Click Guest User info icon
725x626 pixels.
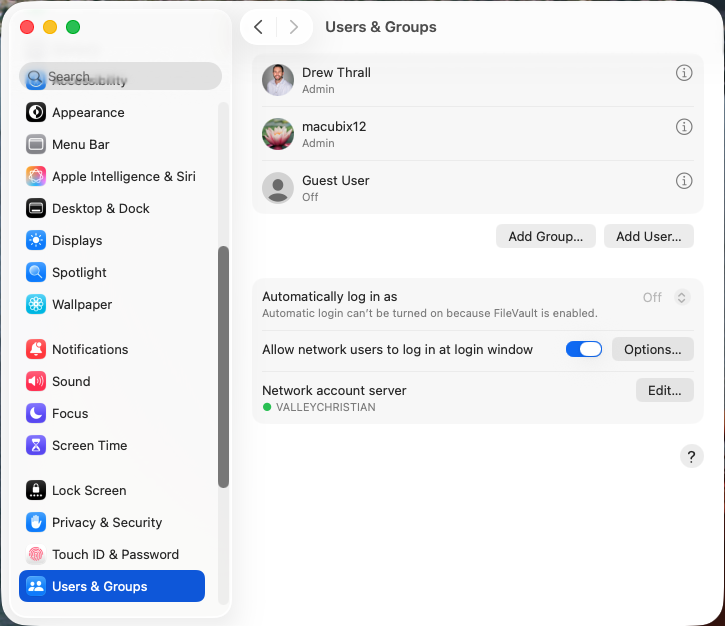click(684, 181)
